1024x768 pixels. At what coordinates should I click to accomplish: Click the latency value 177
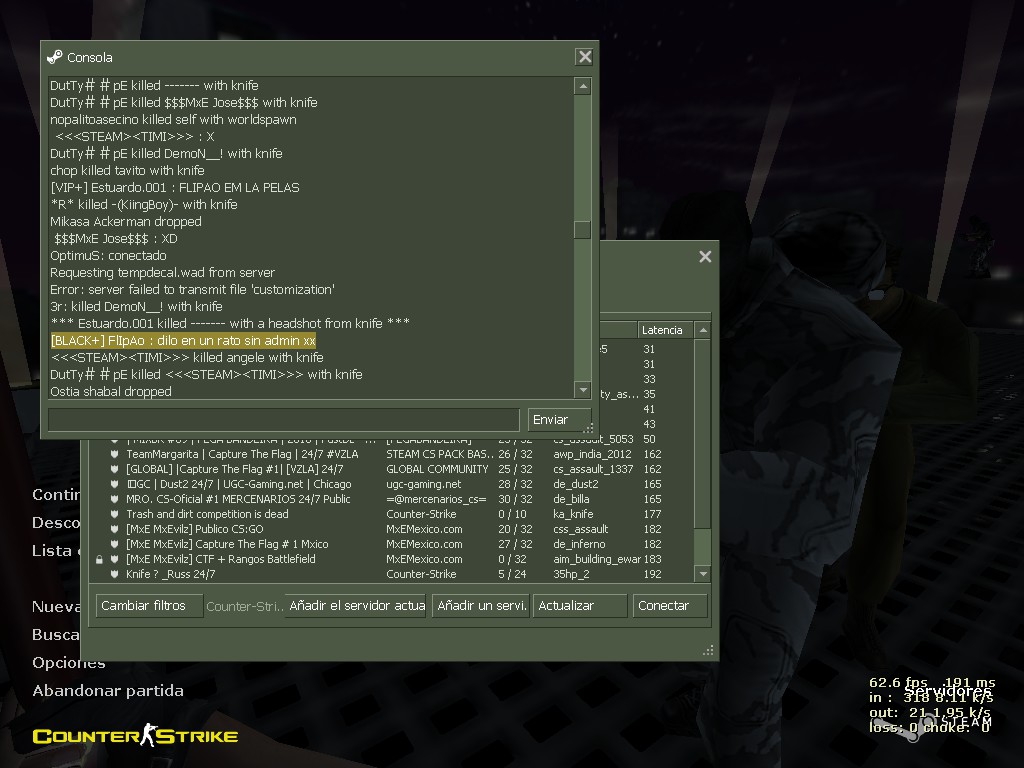[x=652, y=514]
